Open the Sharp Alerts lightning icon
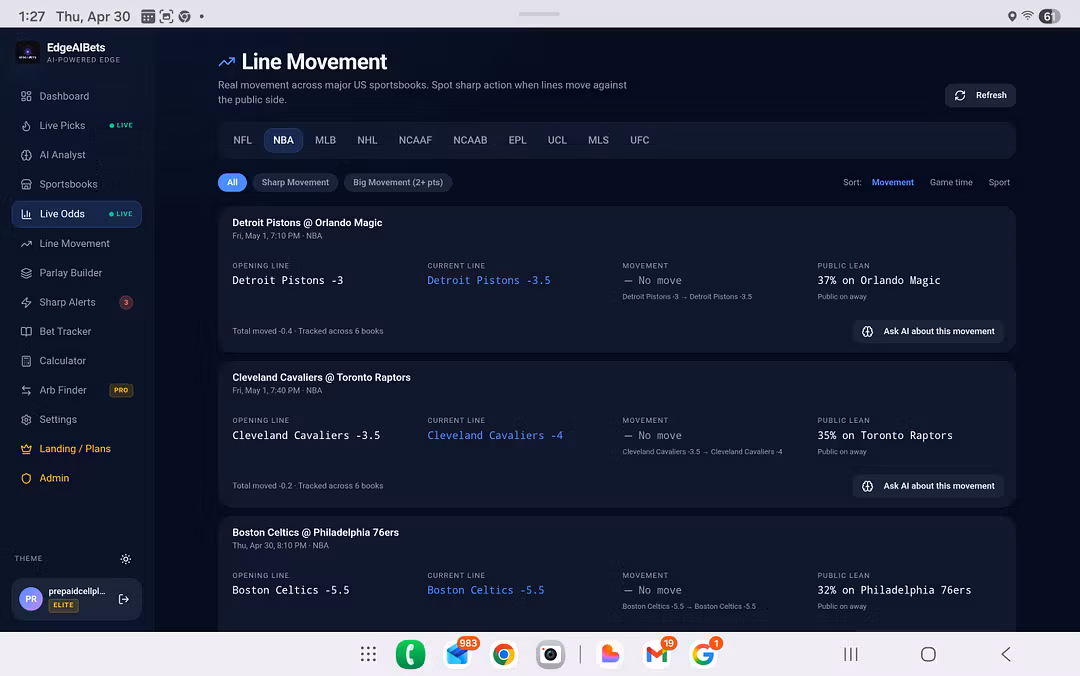The image size is (1080, 676). click(26, 302)
